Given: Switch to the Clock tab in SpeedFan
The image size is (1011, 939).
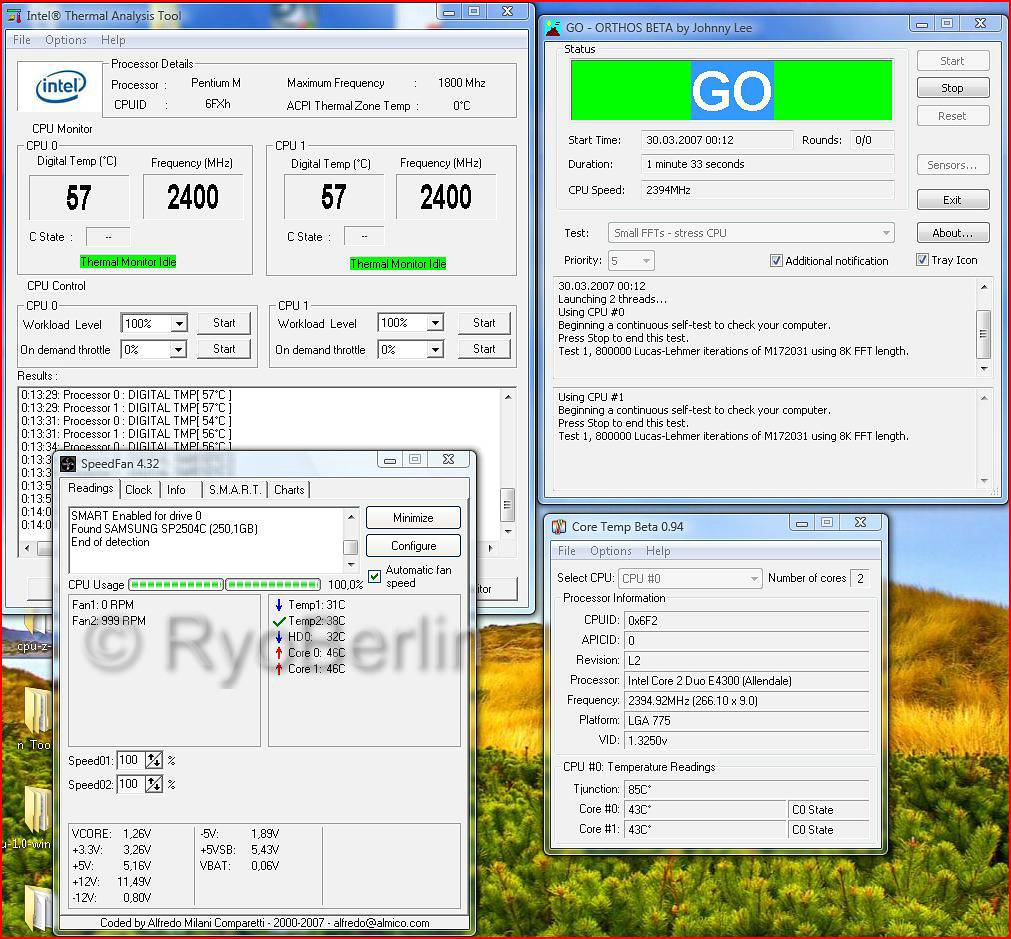Looking at the screenshot, I should [x=139, y=489].
